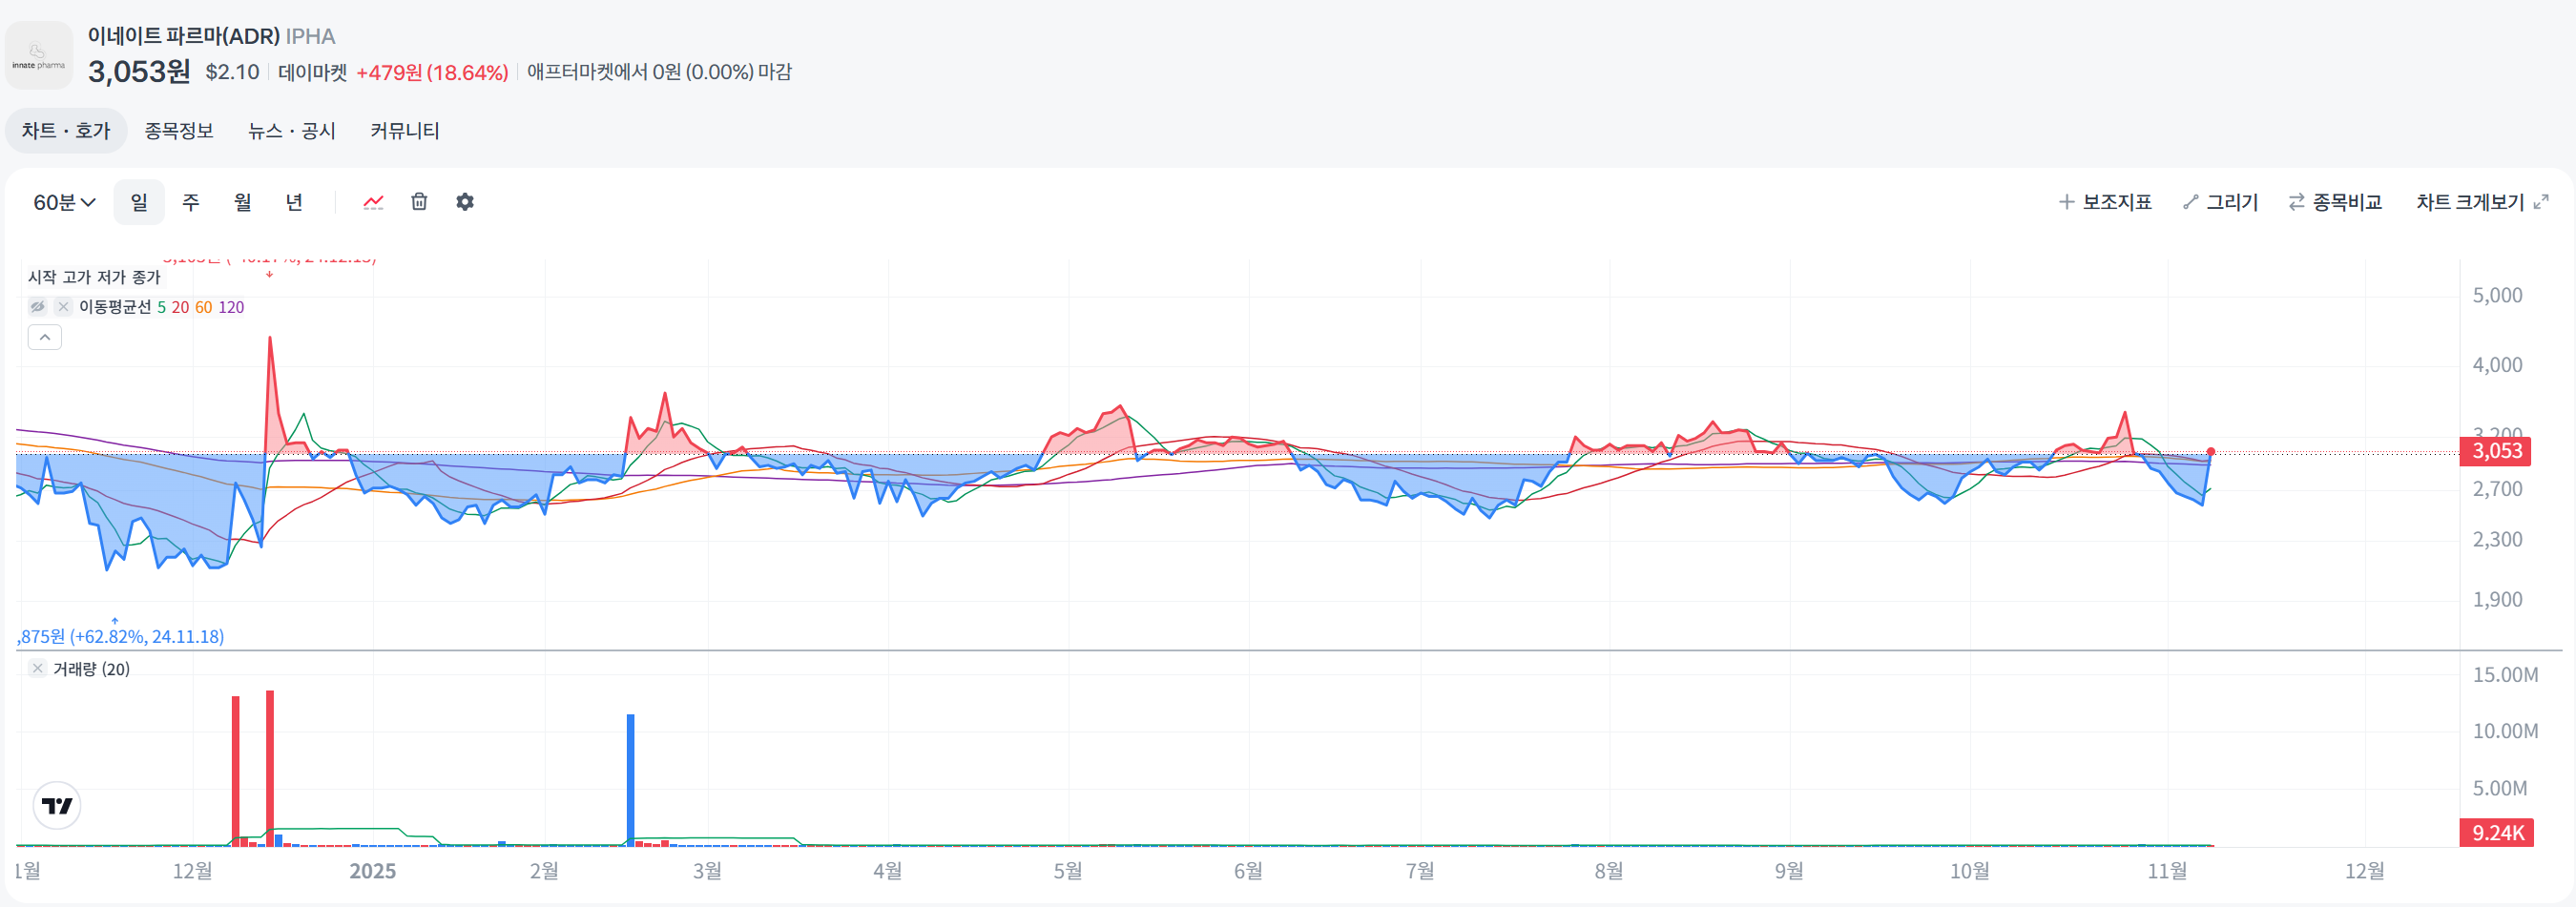
Task: Click the 15.00M volume axis label
Action: pyautogui.click(x=2505, y=675)
